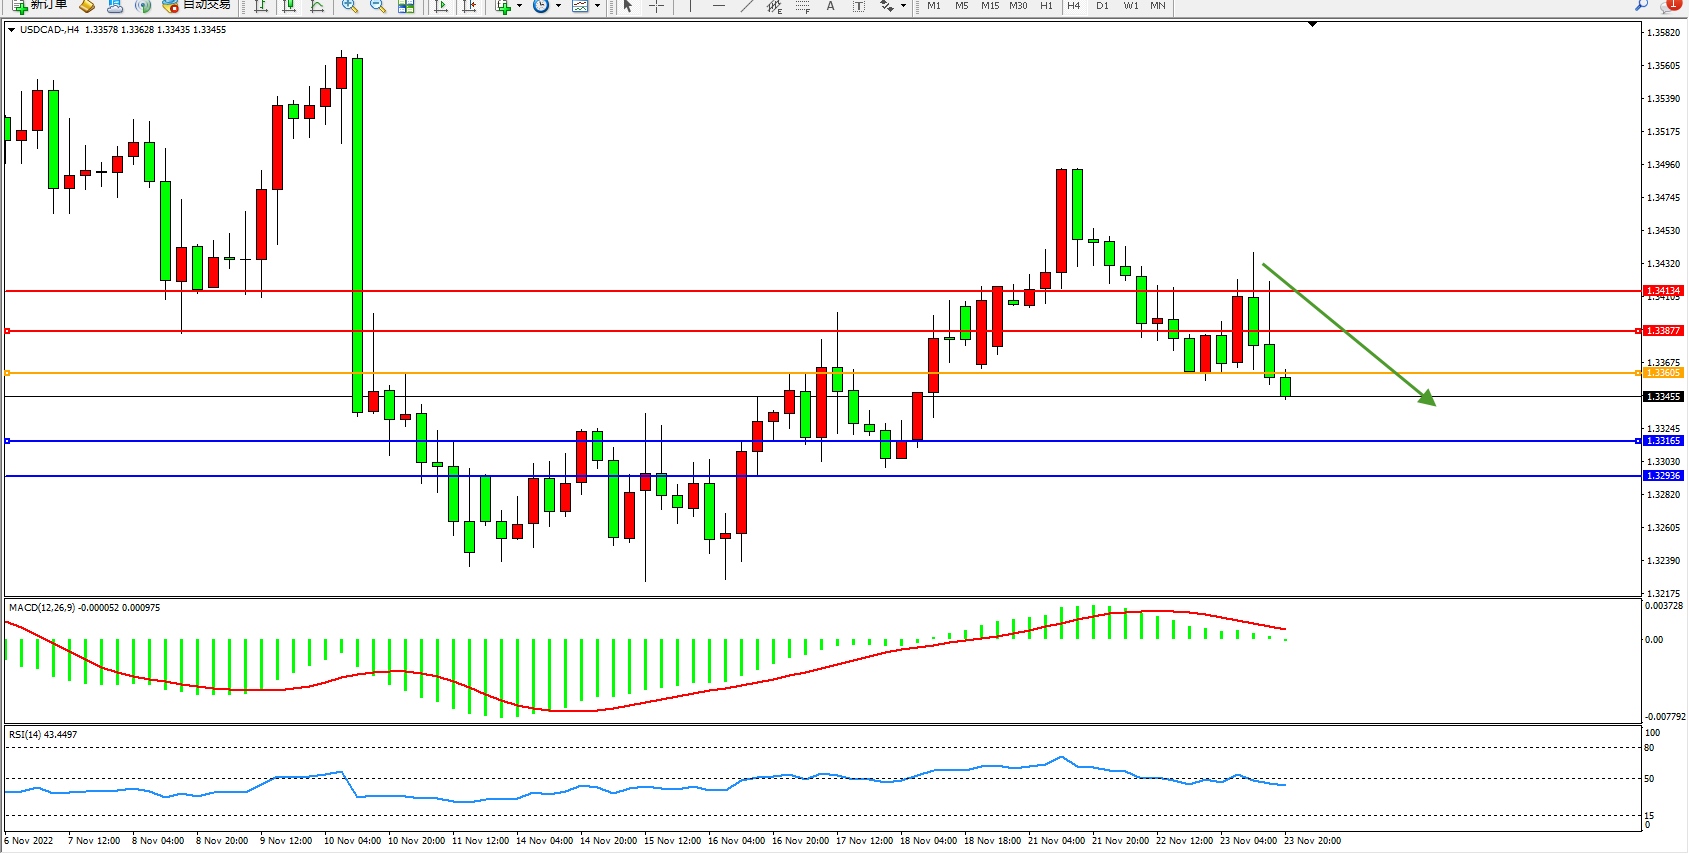Click the orange 1.33605 price level label
Viewport: 1689px width, 854px height.
point(1663,373)
